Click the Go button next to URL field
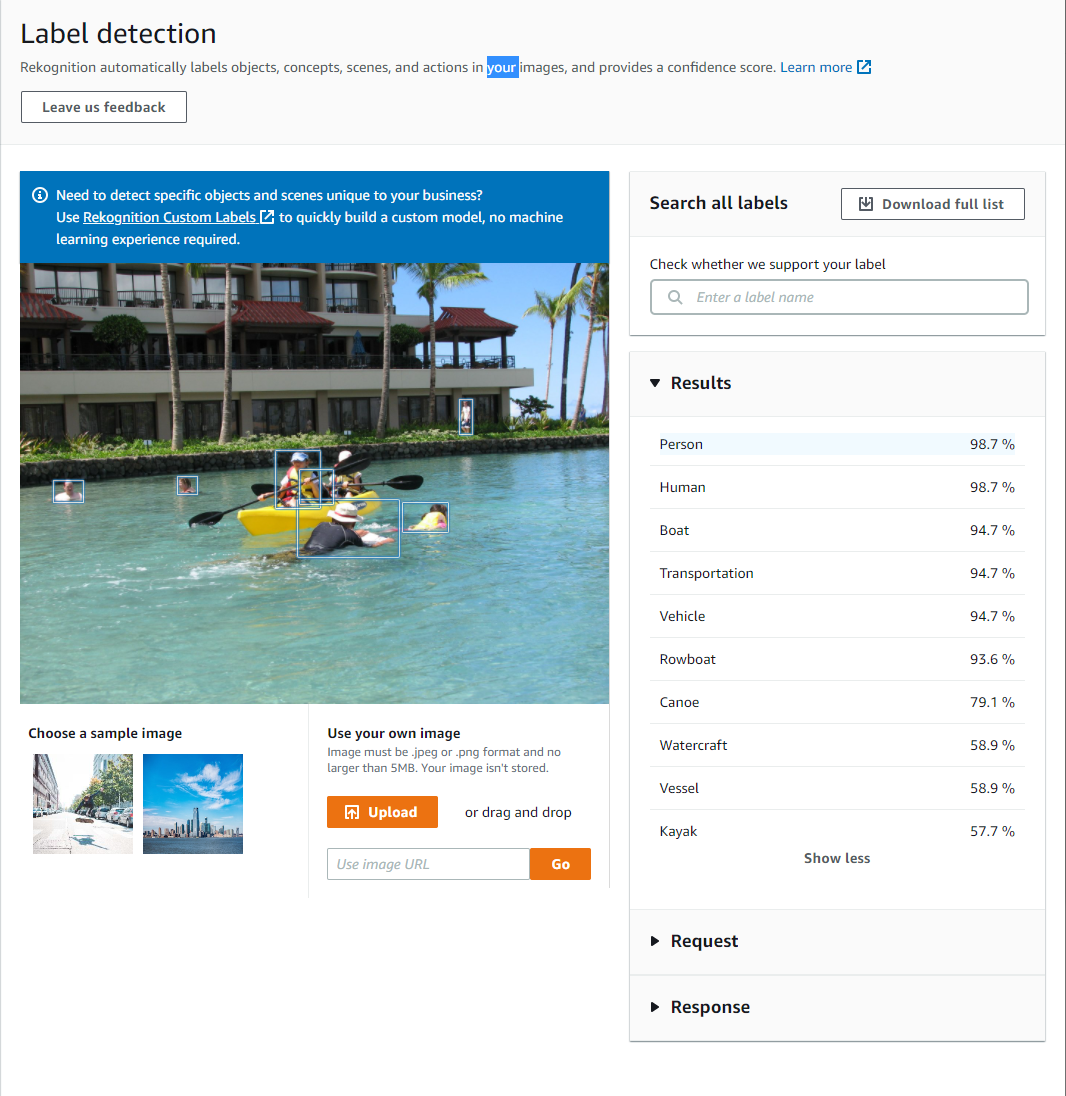Screen dimensions: 1066x1096 (x=560, y=864)
